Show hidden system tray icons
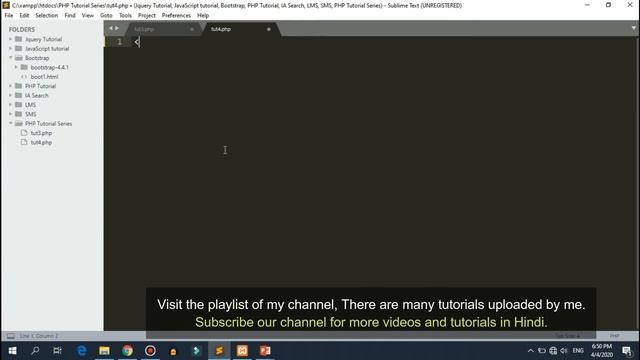640x360 pixels. point(530,351)
